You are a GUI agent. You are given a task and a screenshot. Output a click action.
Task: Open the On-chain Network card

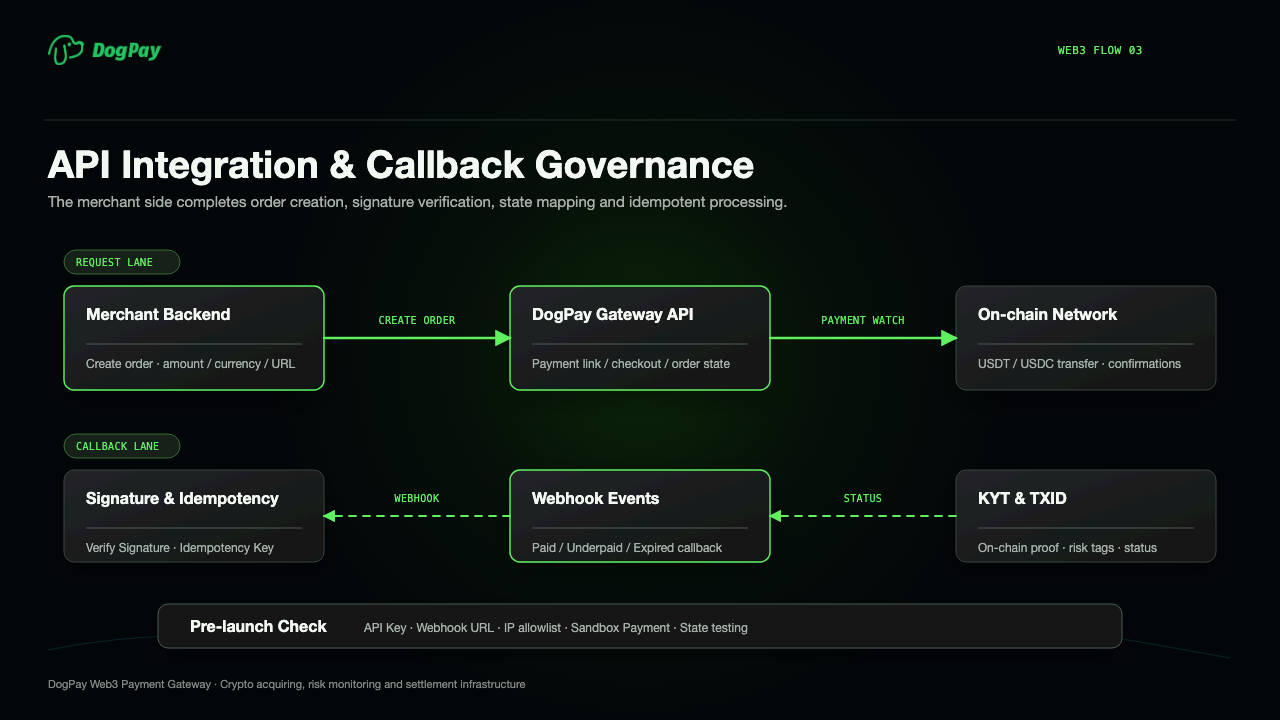pos(1086,338)
